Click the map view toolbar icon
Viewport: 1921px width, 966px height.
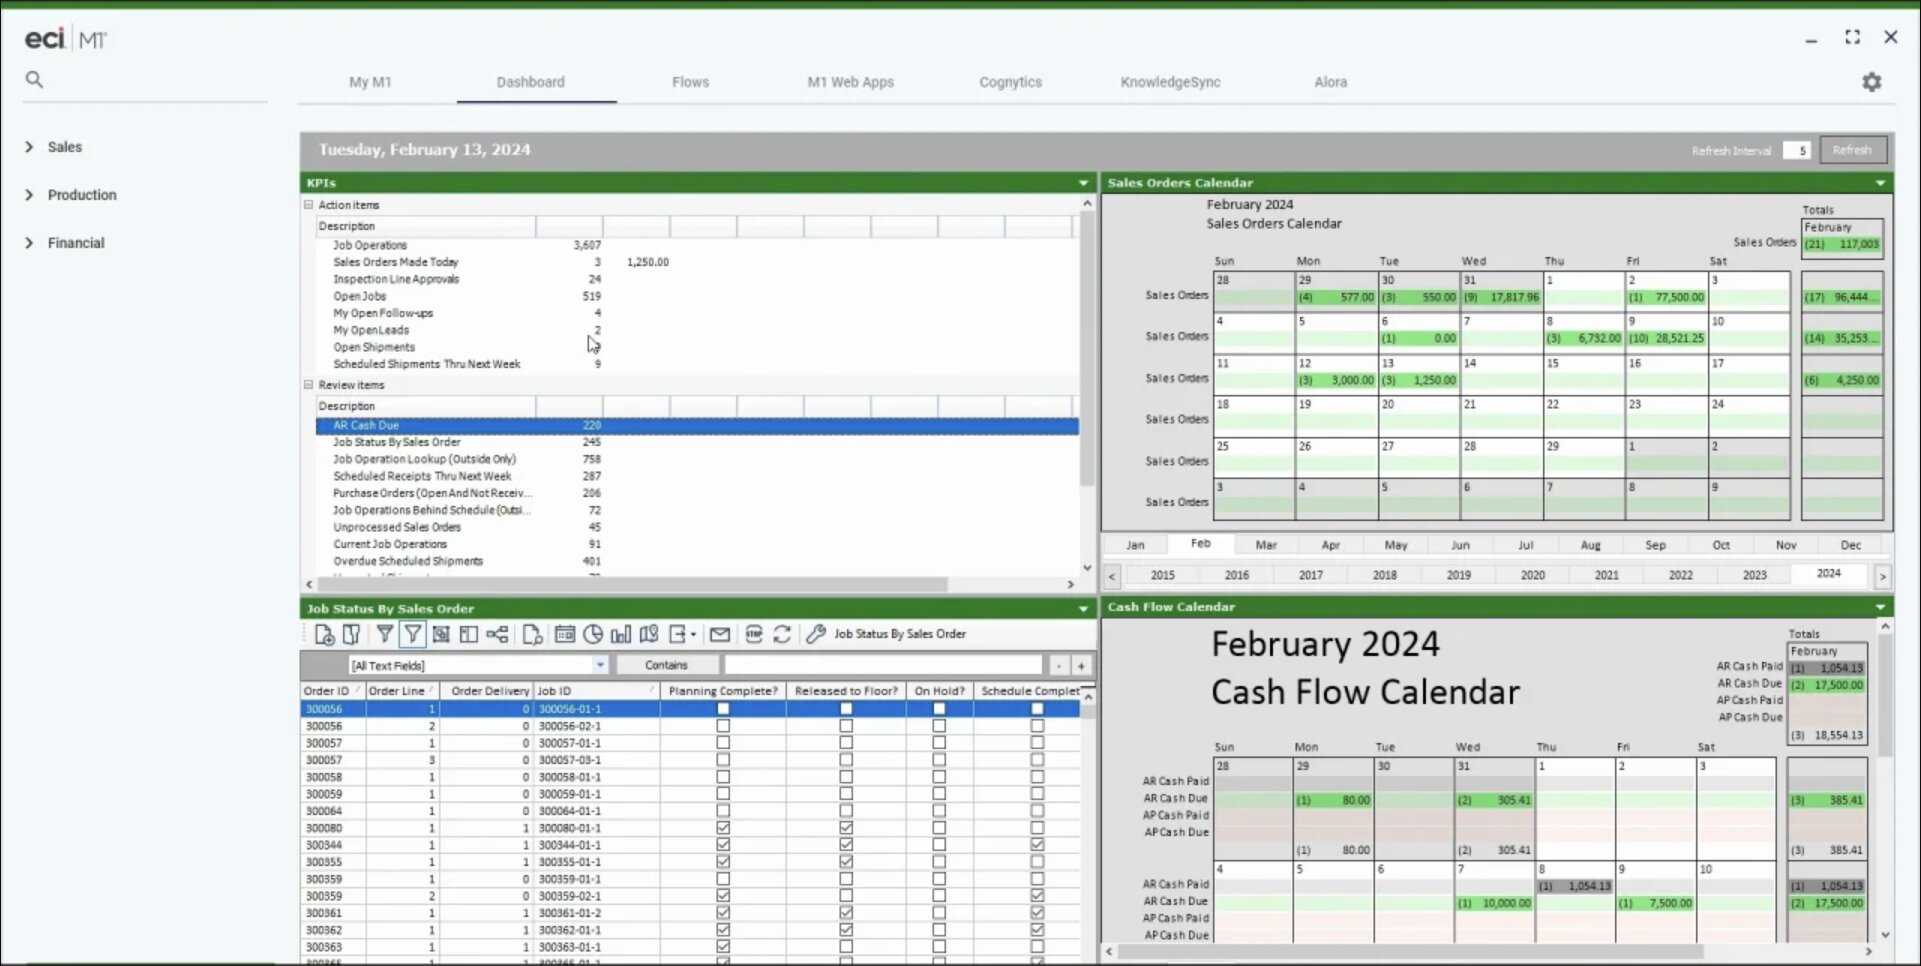click(x=649, y=634)
